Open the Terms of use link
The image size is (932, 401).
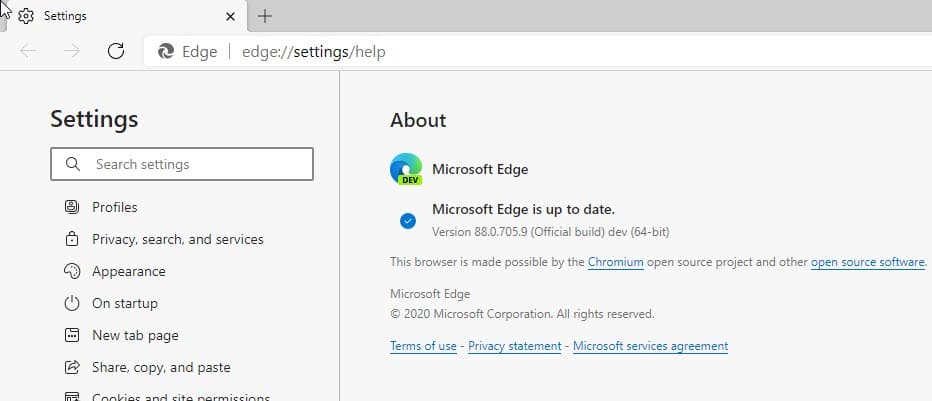pos(423,346)
